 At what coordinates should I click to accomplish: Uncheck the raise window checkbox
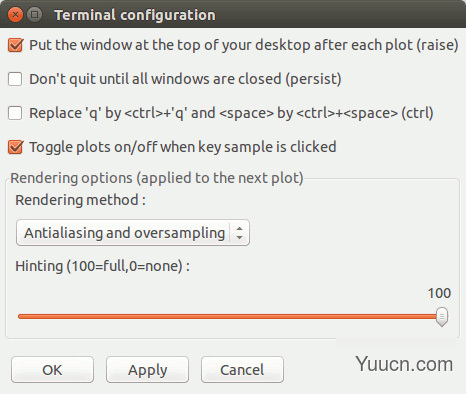[15, 45]
